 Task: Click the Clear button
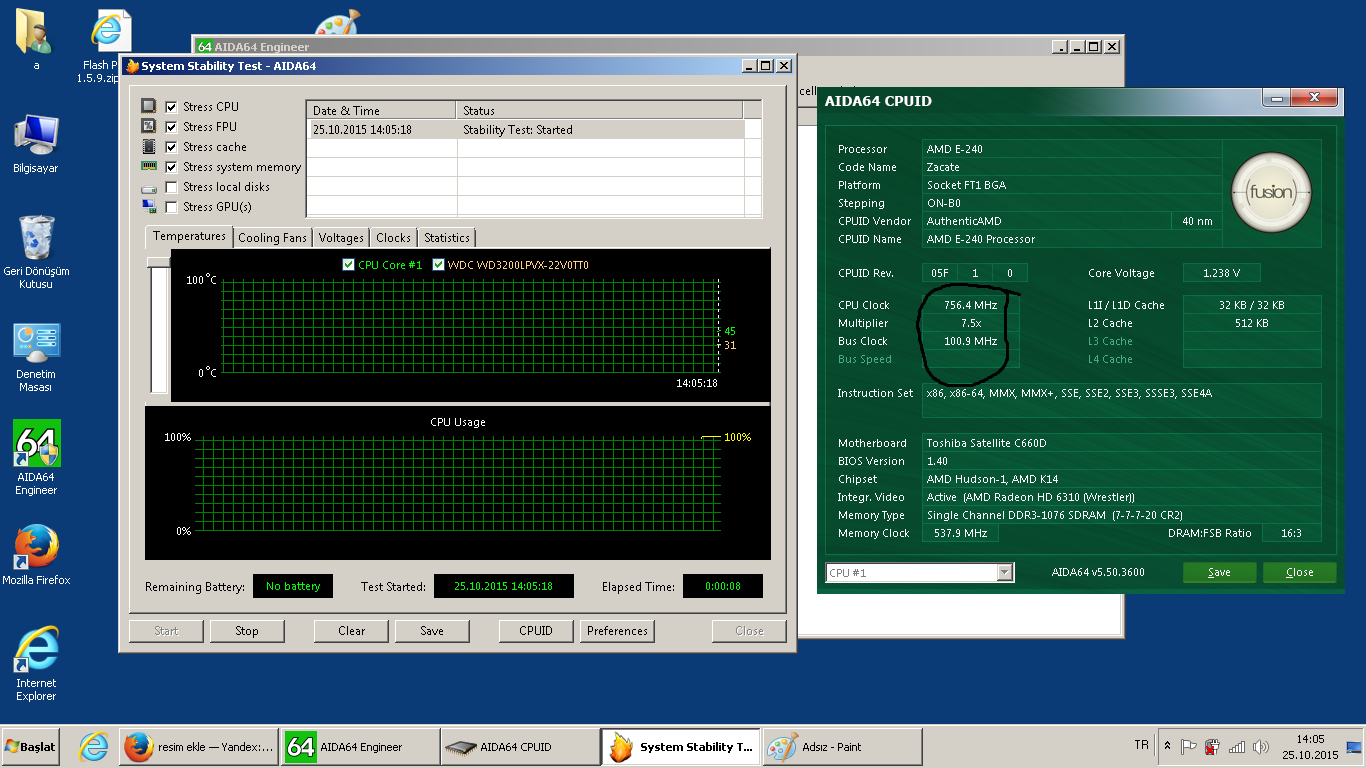tap(351, 631)
